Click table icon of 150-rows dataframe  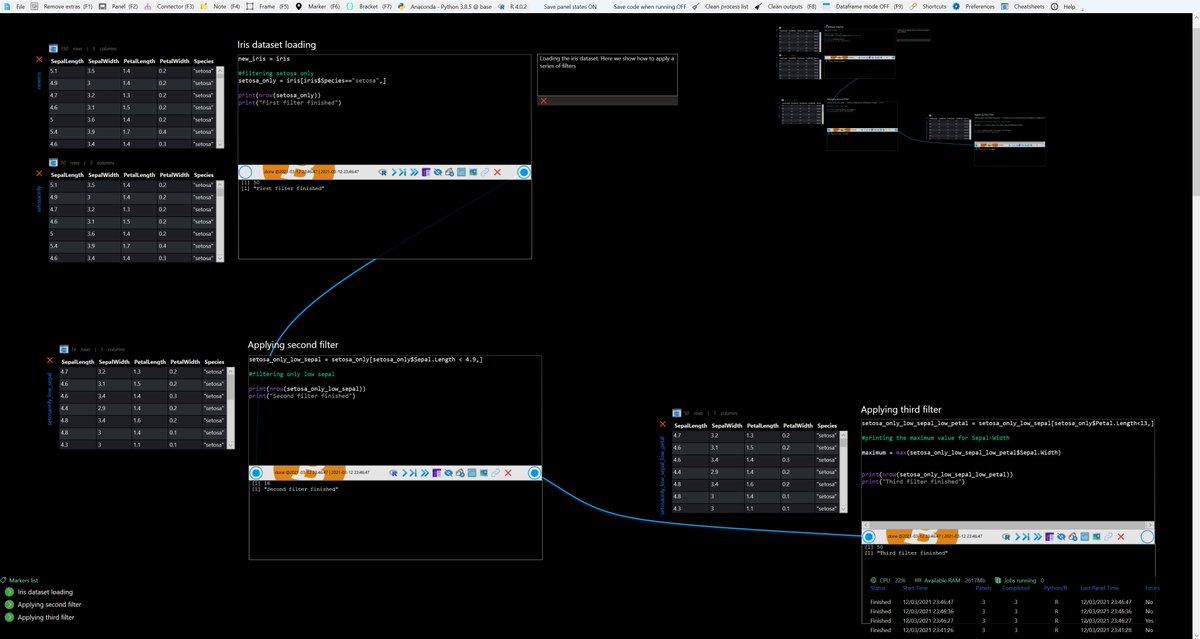tap(52, 48)
